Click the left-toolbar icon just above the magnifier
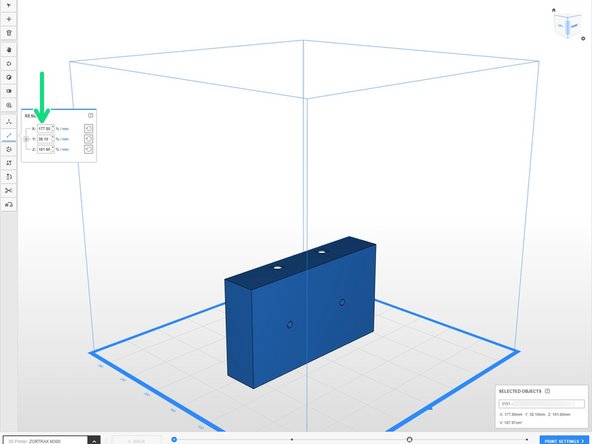 click(x=9, y=91)
